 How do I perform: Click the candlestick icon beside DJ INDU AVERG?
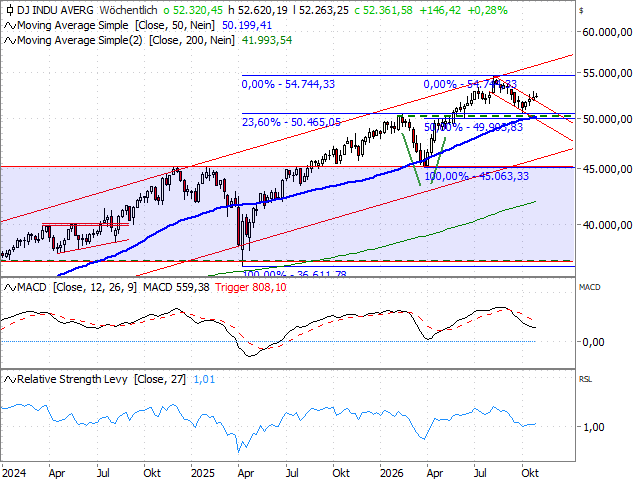[x=9, y=10]
